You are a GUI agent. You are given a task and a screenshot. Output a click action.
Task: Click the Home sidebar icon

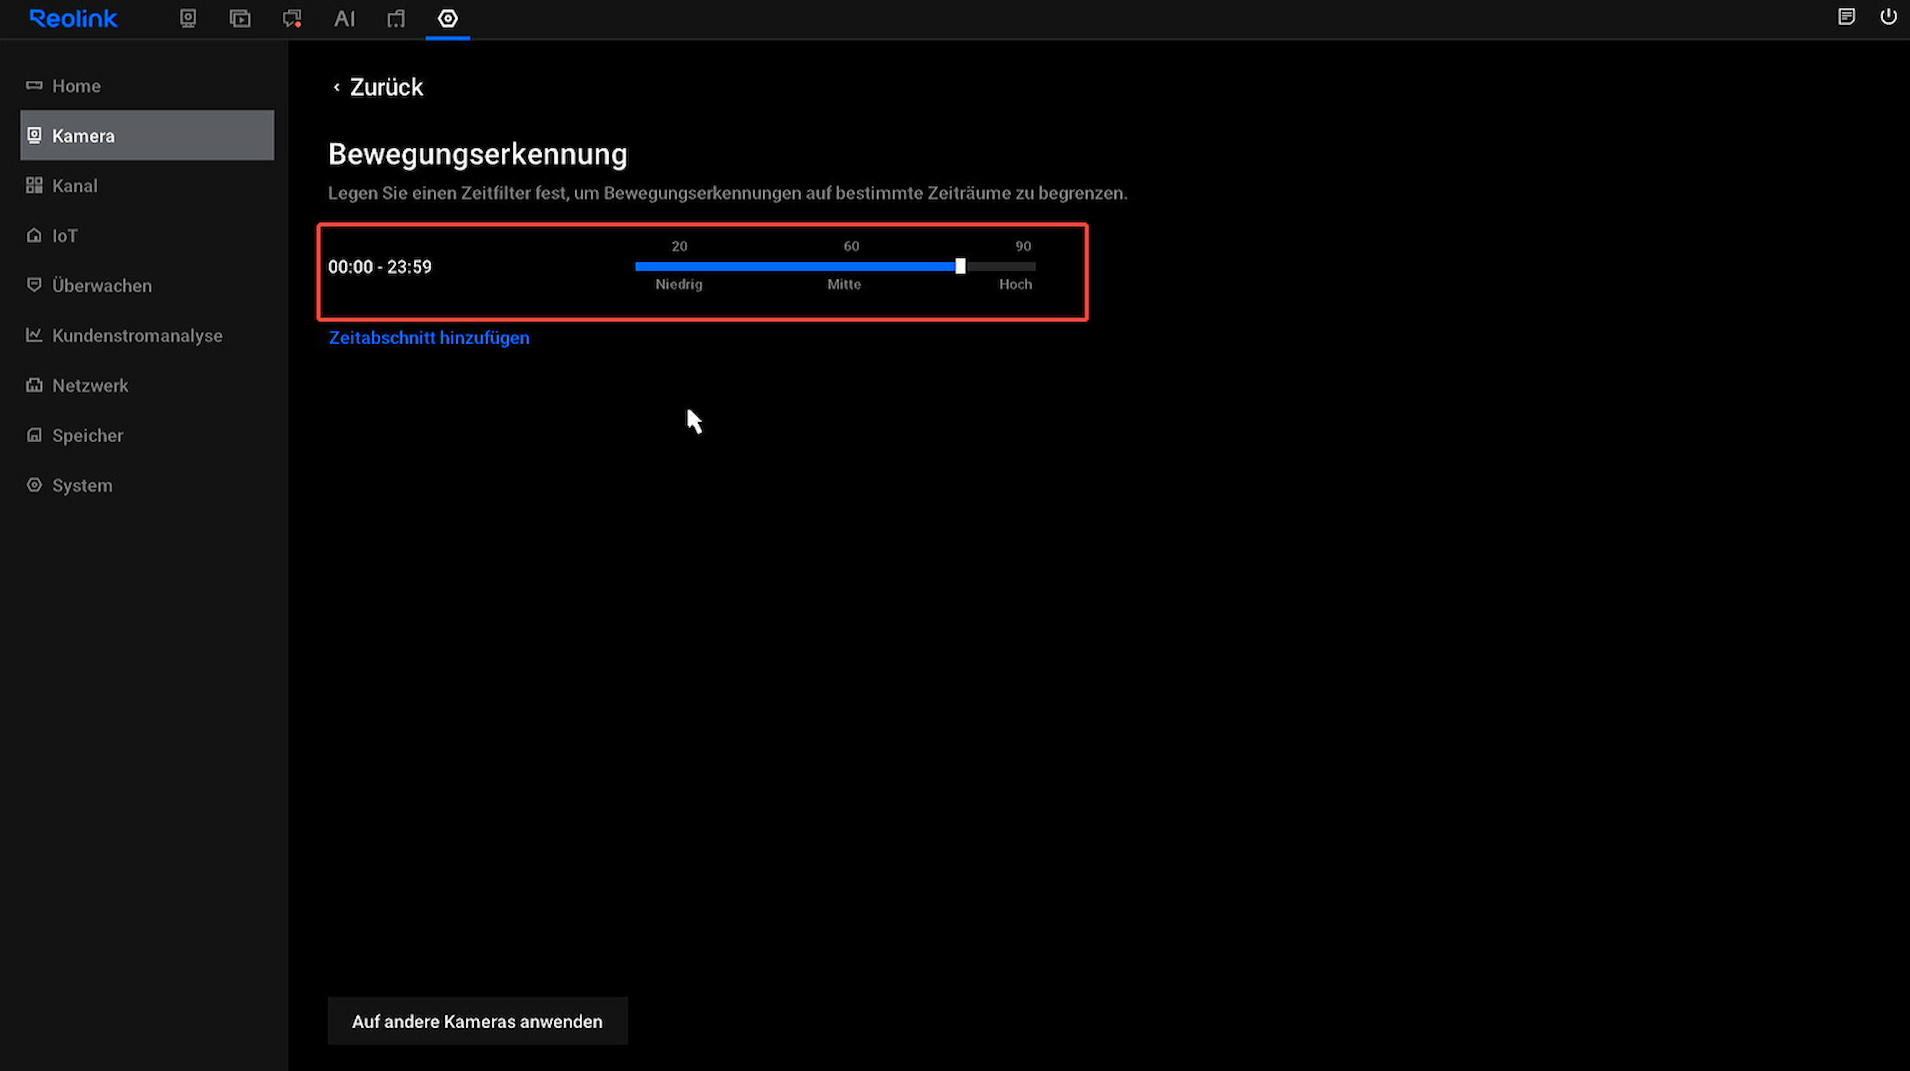coord(34,85)
